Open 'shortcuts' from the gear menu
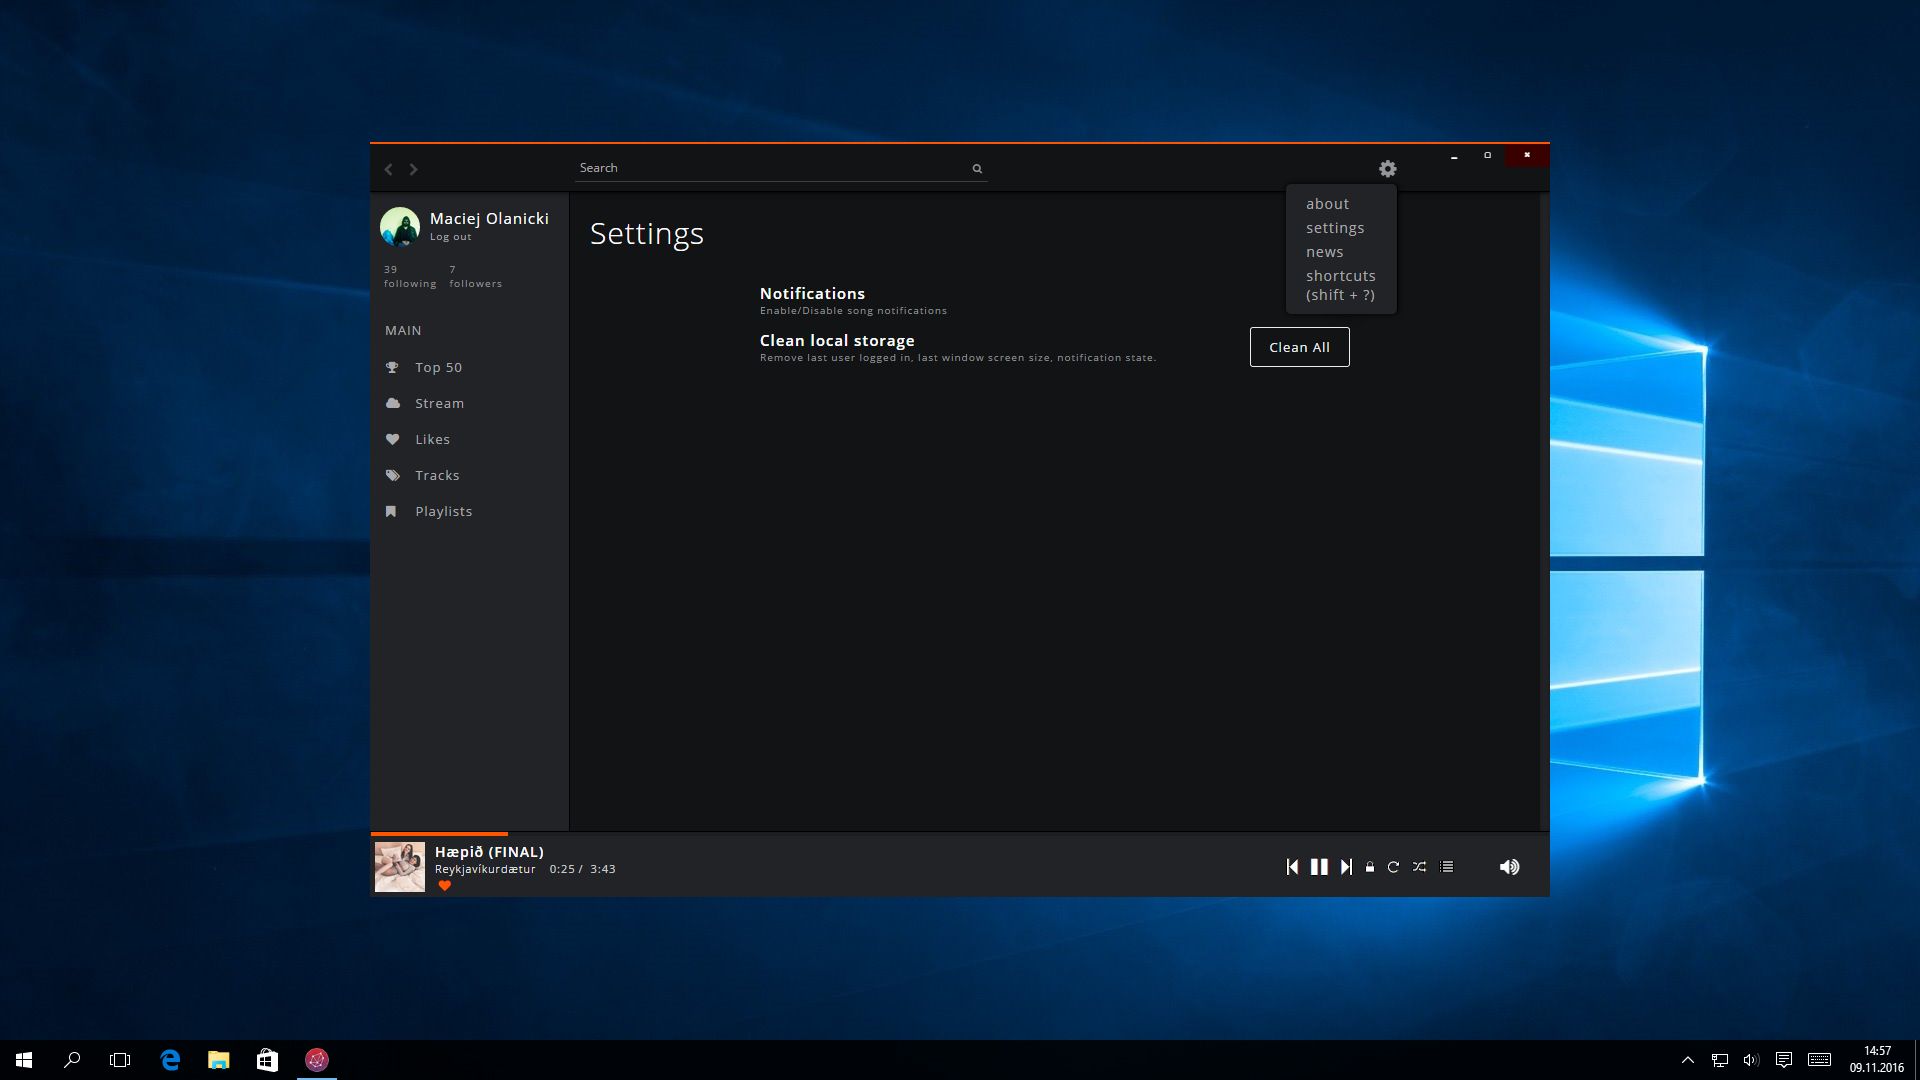The height and width of the screenshot is (1080, 1920). [1340, 276]
